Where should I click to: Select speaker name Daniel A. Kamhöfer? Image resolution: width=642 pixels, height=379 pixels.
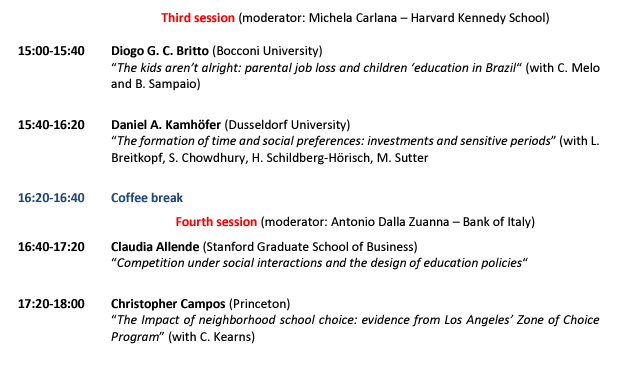point(166,125)
